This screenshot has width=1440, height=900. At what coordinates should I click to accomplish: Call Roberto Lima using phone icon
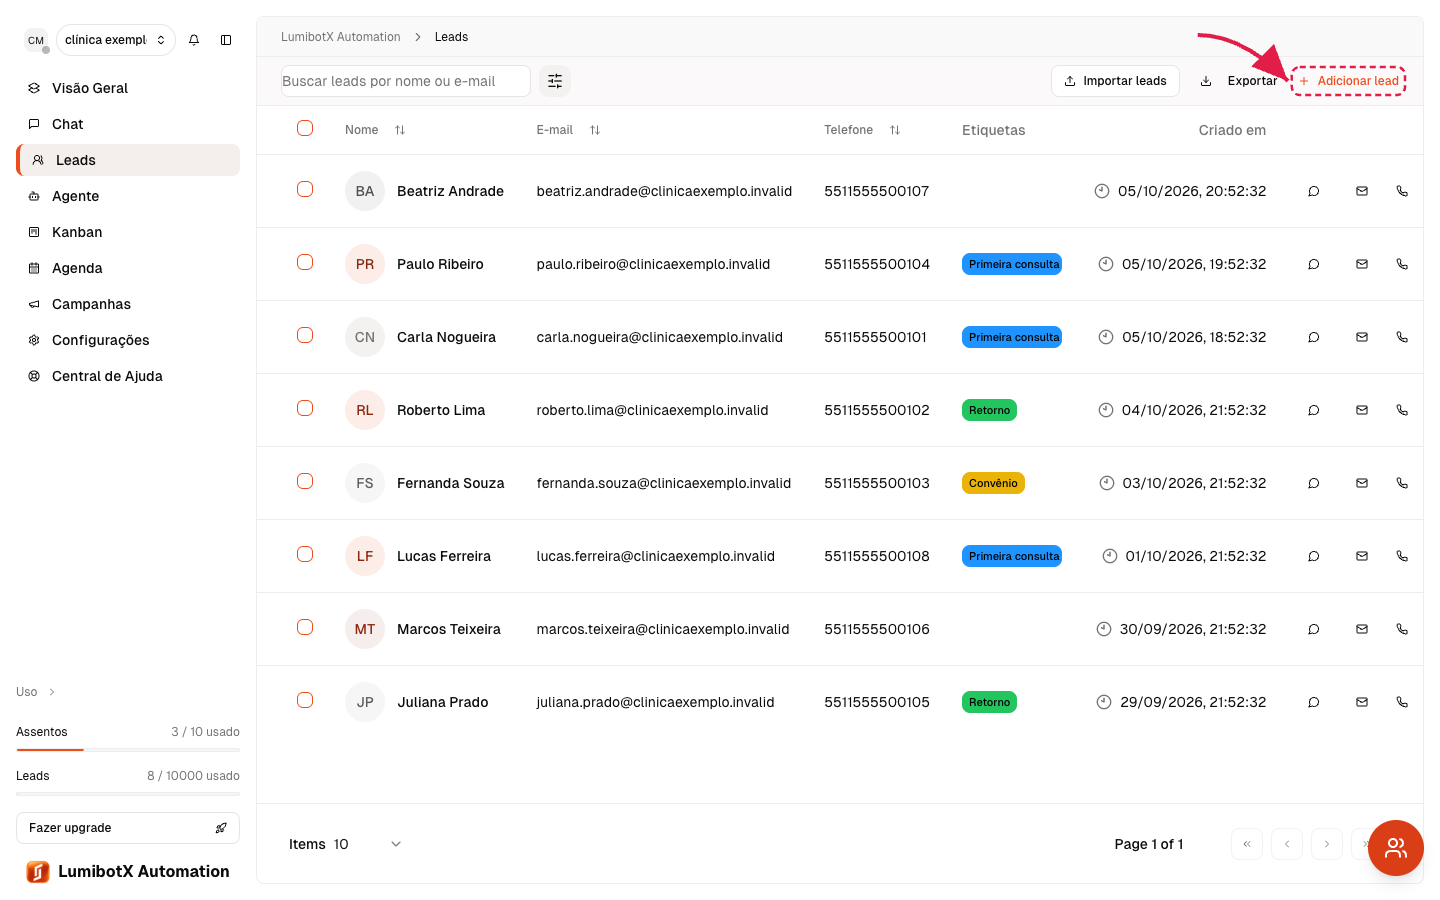pos(1402,410)
